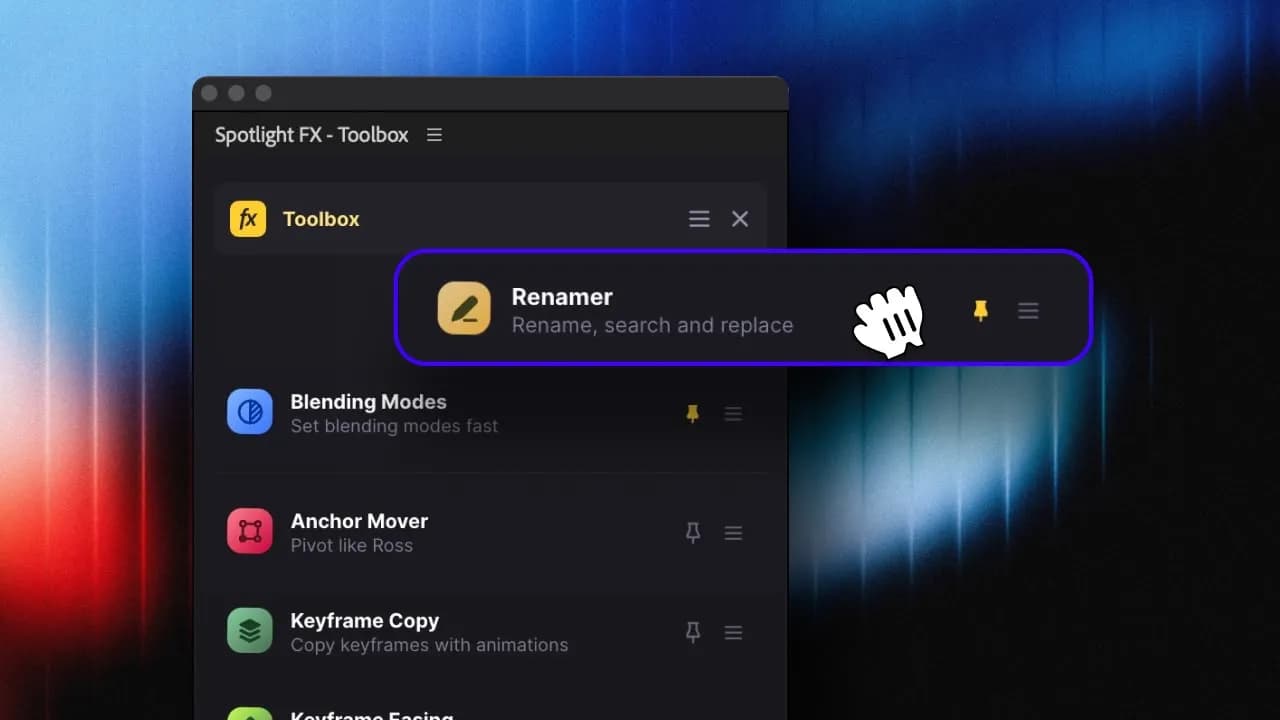This screenshot has width=1280, height=720.
Task: Pin the Keyframe Copy tool
Action: coord(692,632)
